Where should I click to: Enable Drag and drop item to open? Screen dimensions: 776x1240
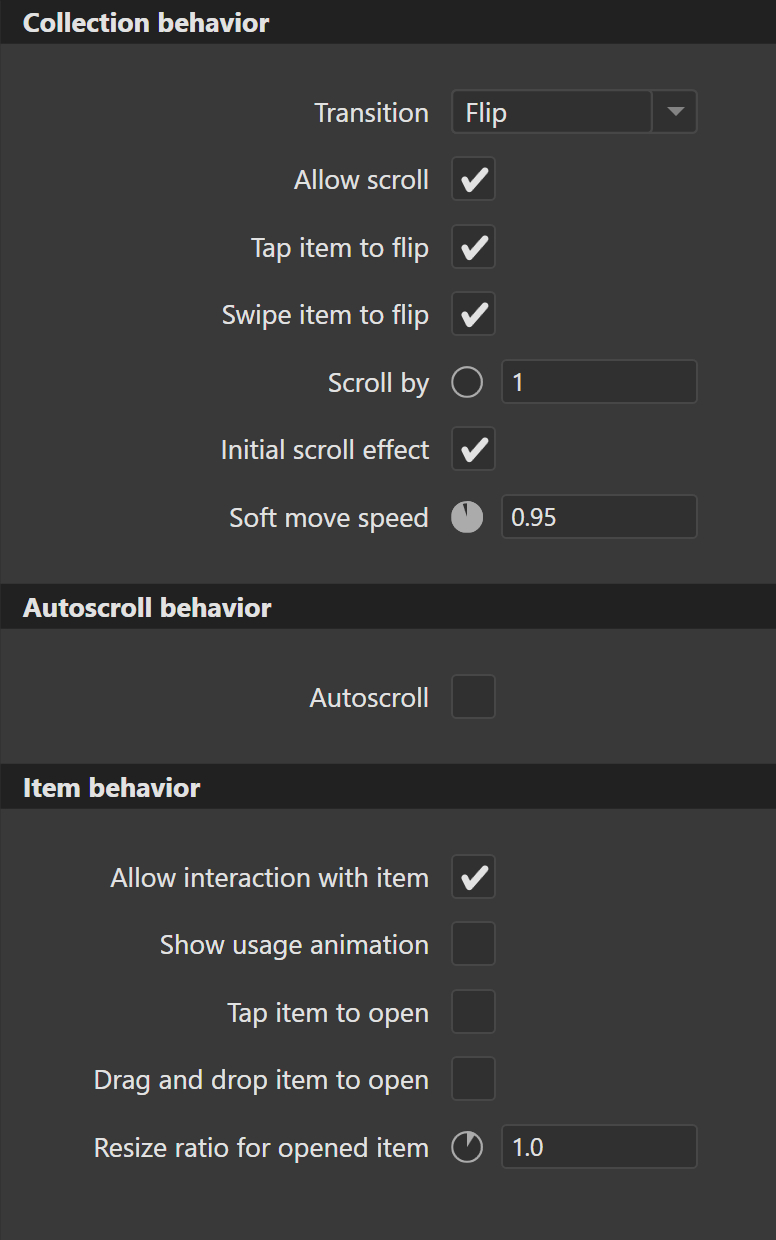click(x=473, y=1080)
